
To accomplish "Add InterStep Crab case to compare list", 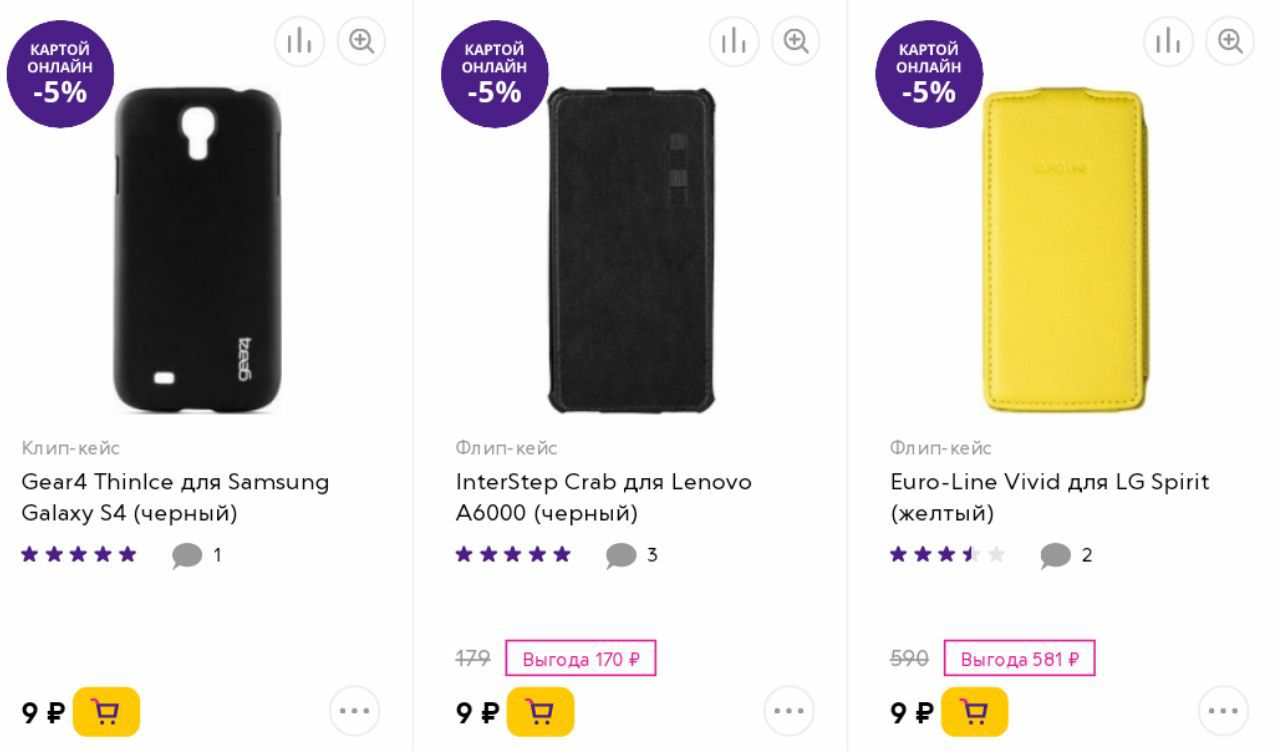I will pos(734,41).
